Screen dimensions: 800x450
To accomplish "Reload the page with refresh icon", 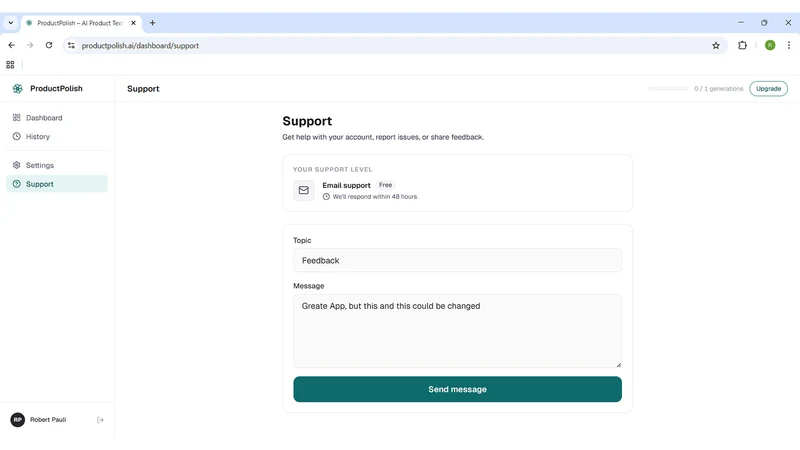I will click(x=49, y=45).
